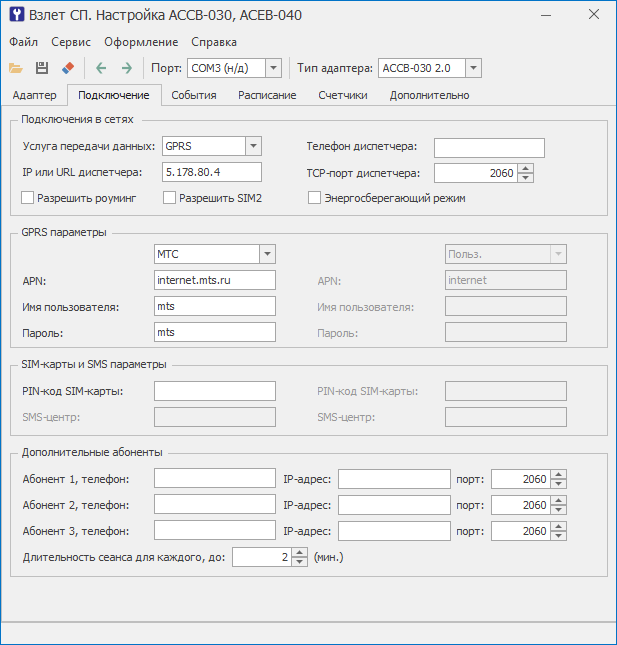
Task: Open the Порт COM3 dropdown
Action: (273, 68)
